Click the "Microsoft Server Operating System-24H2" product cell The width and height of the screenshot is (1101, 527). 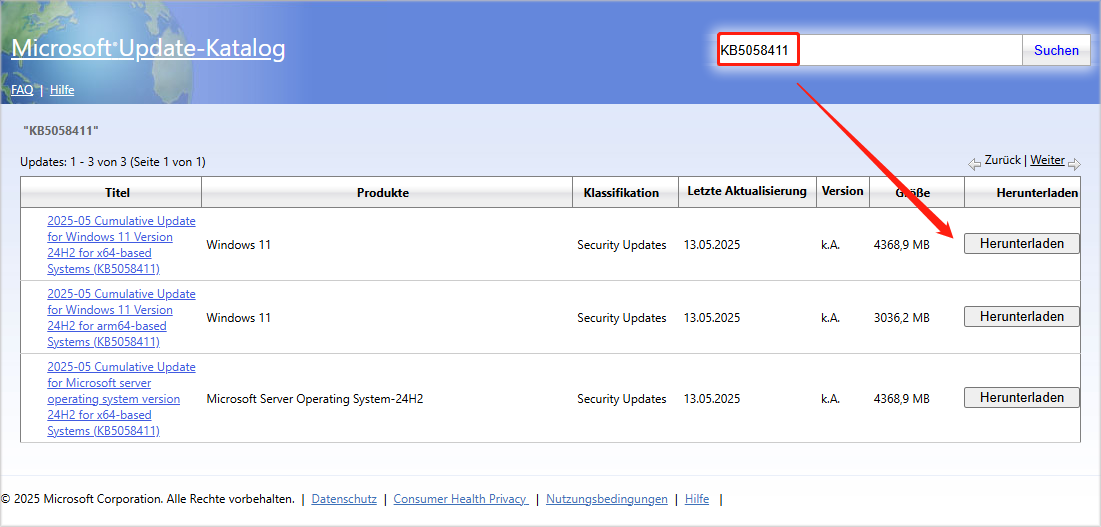(315, 399)
